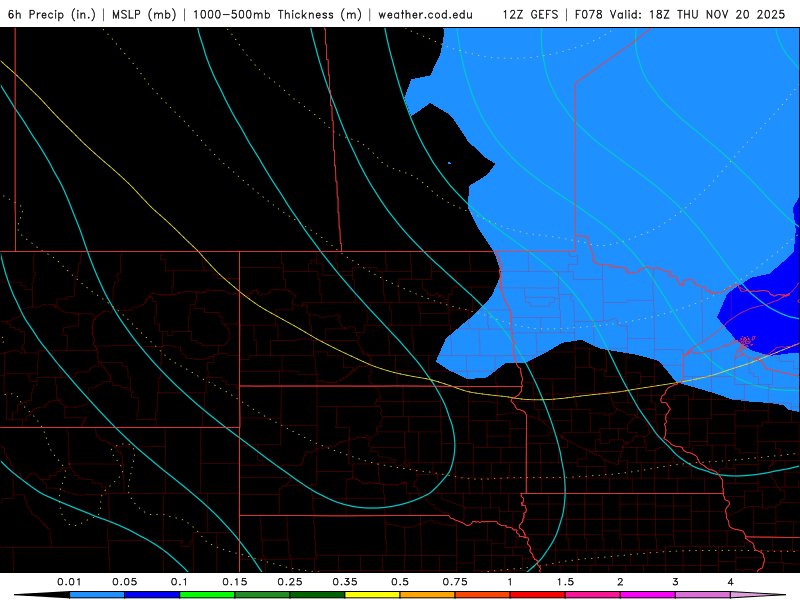The width and height of the screenshot is (800, 600).
Task: Click the bright green 0.1–0.15 legend swatch
Action: tap(207, 595)
